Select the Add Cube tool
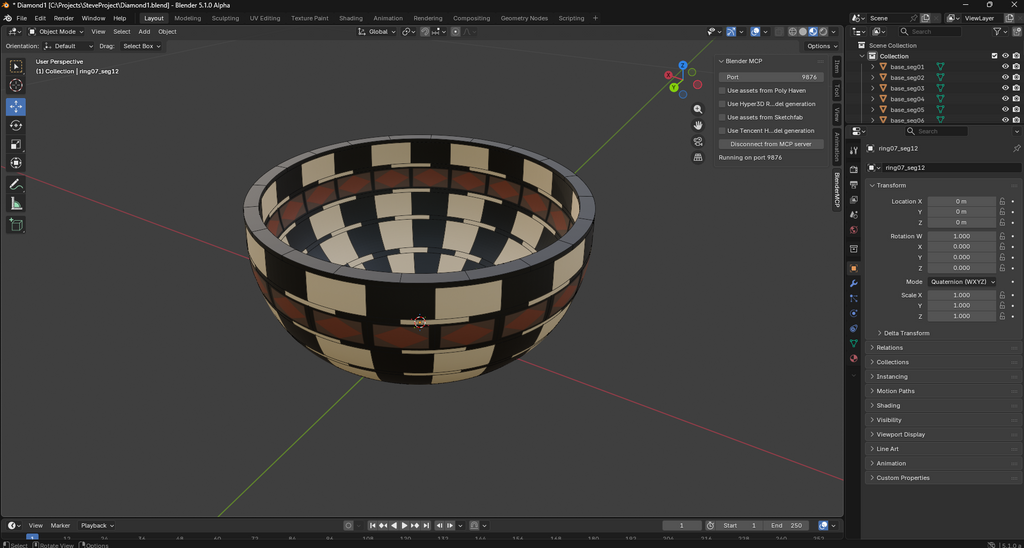This screenshot has height=548, width=1024. point(16,225)
